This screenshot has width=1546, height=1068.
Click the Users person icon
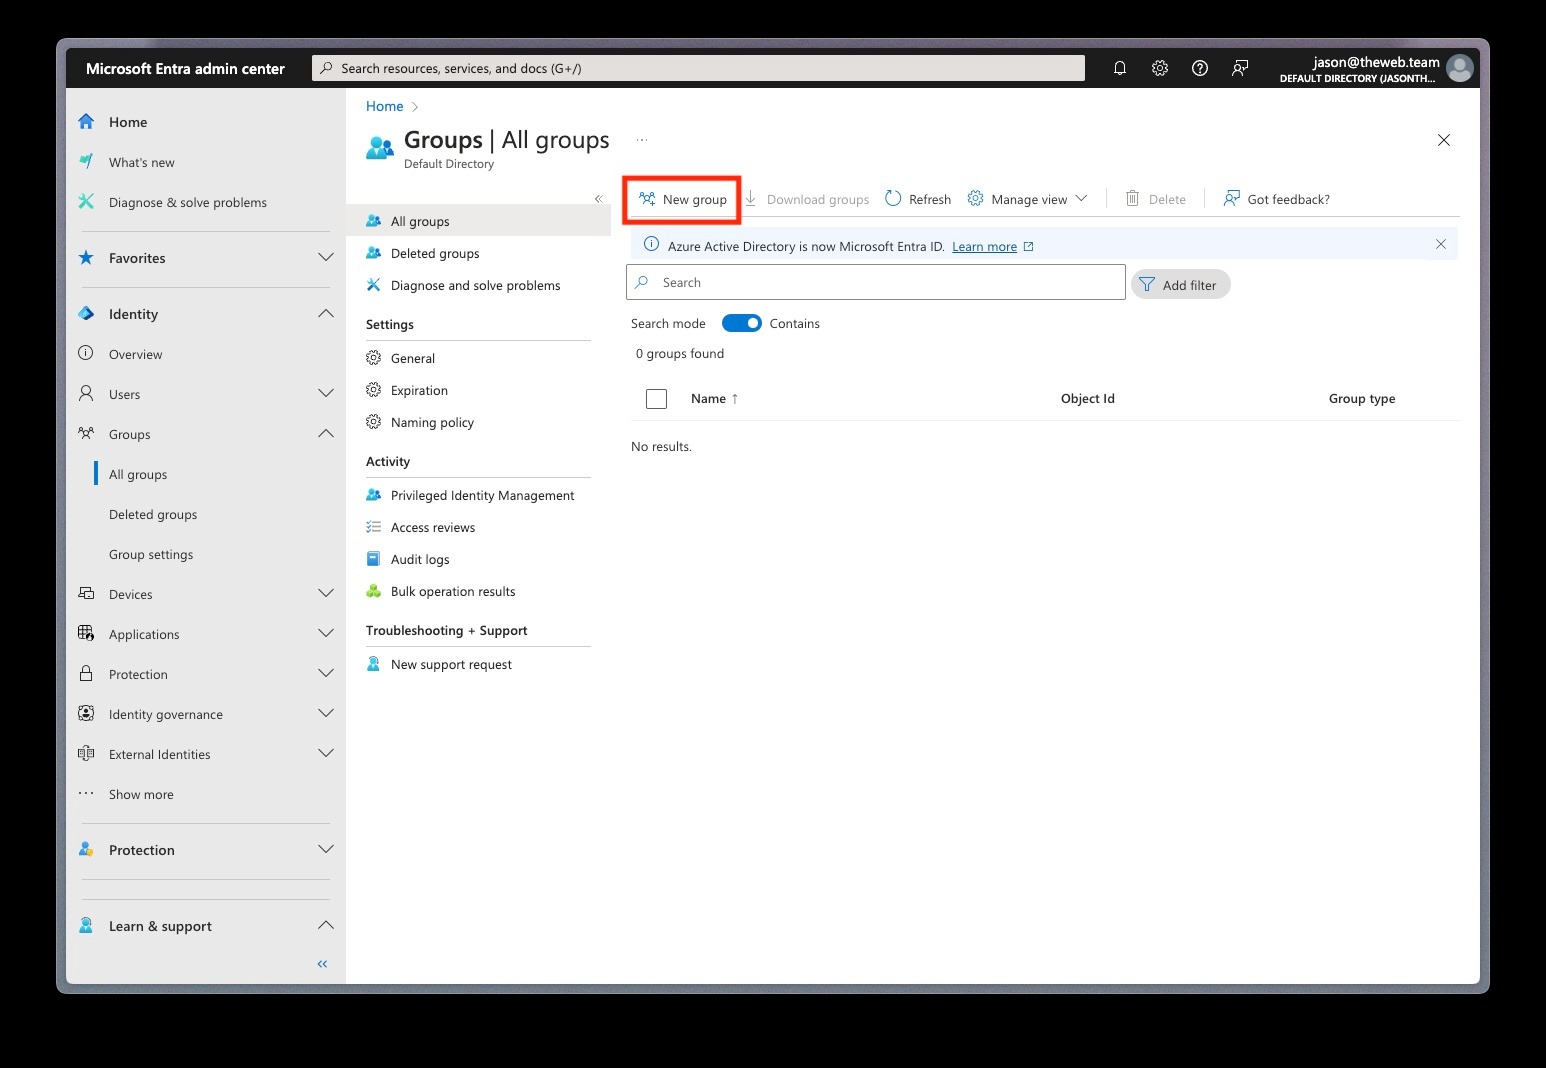(87, 394)
